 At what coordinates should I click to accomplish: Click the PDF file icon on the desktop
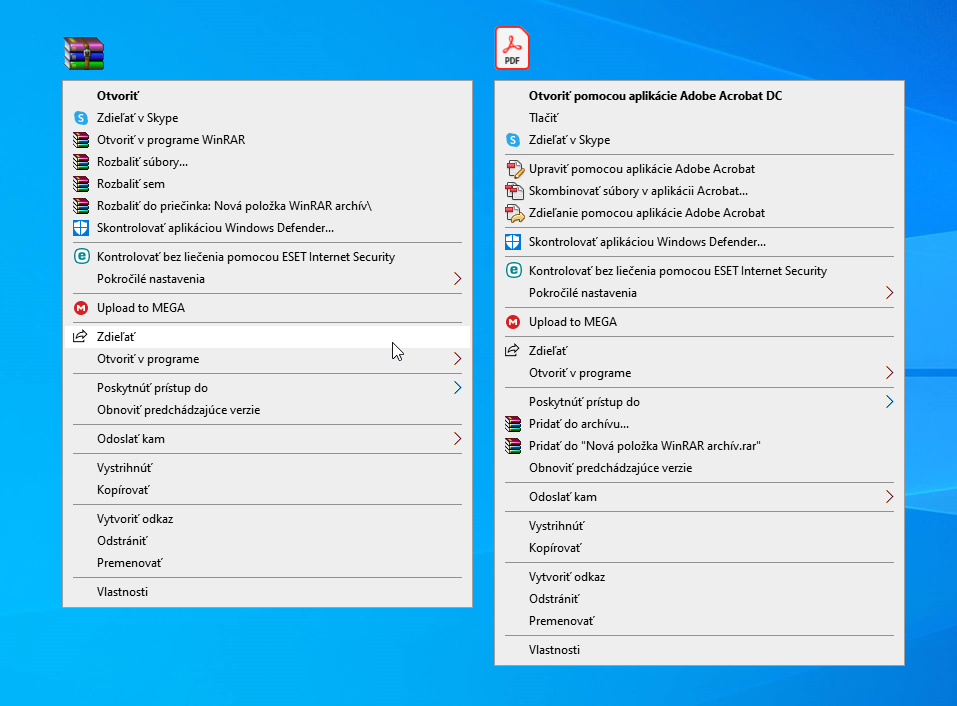(512, 48)
